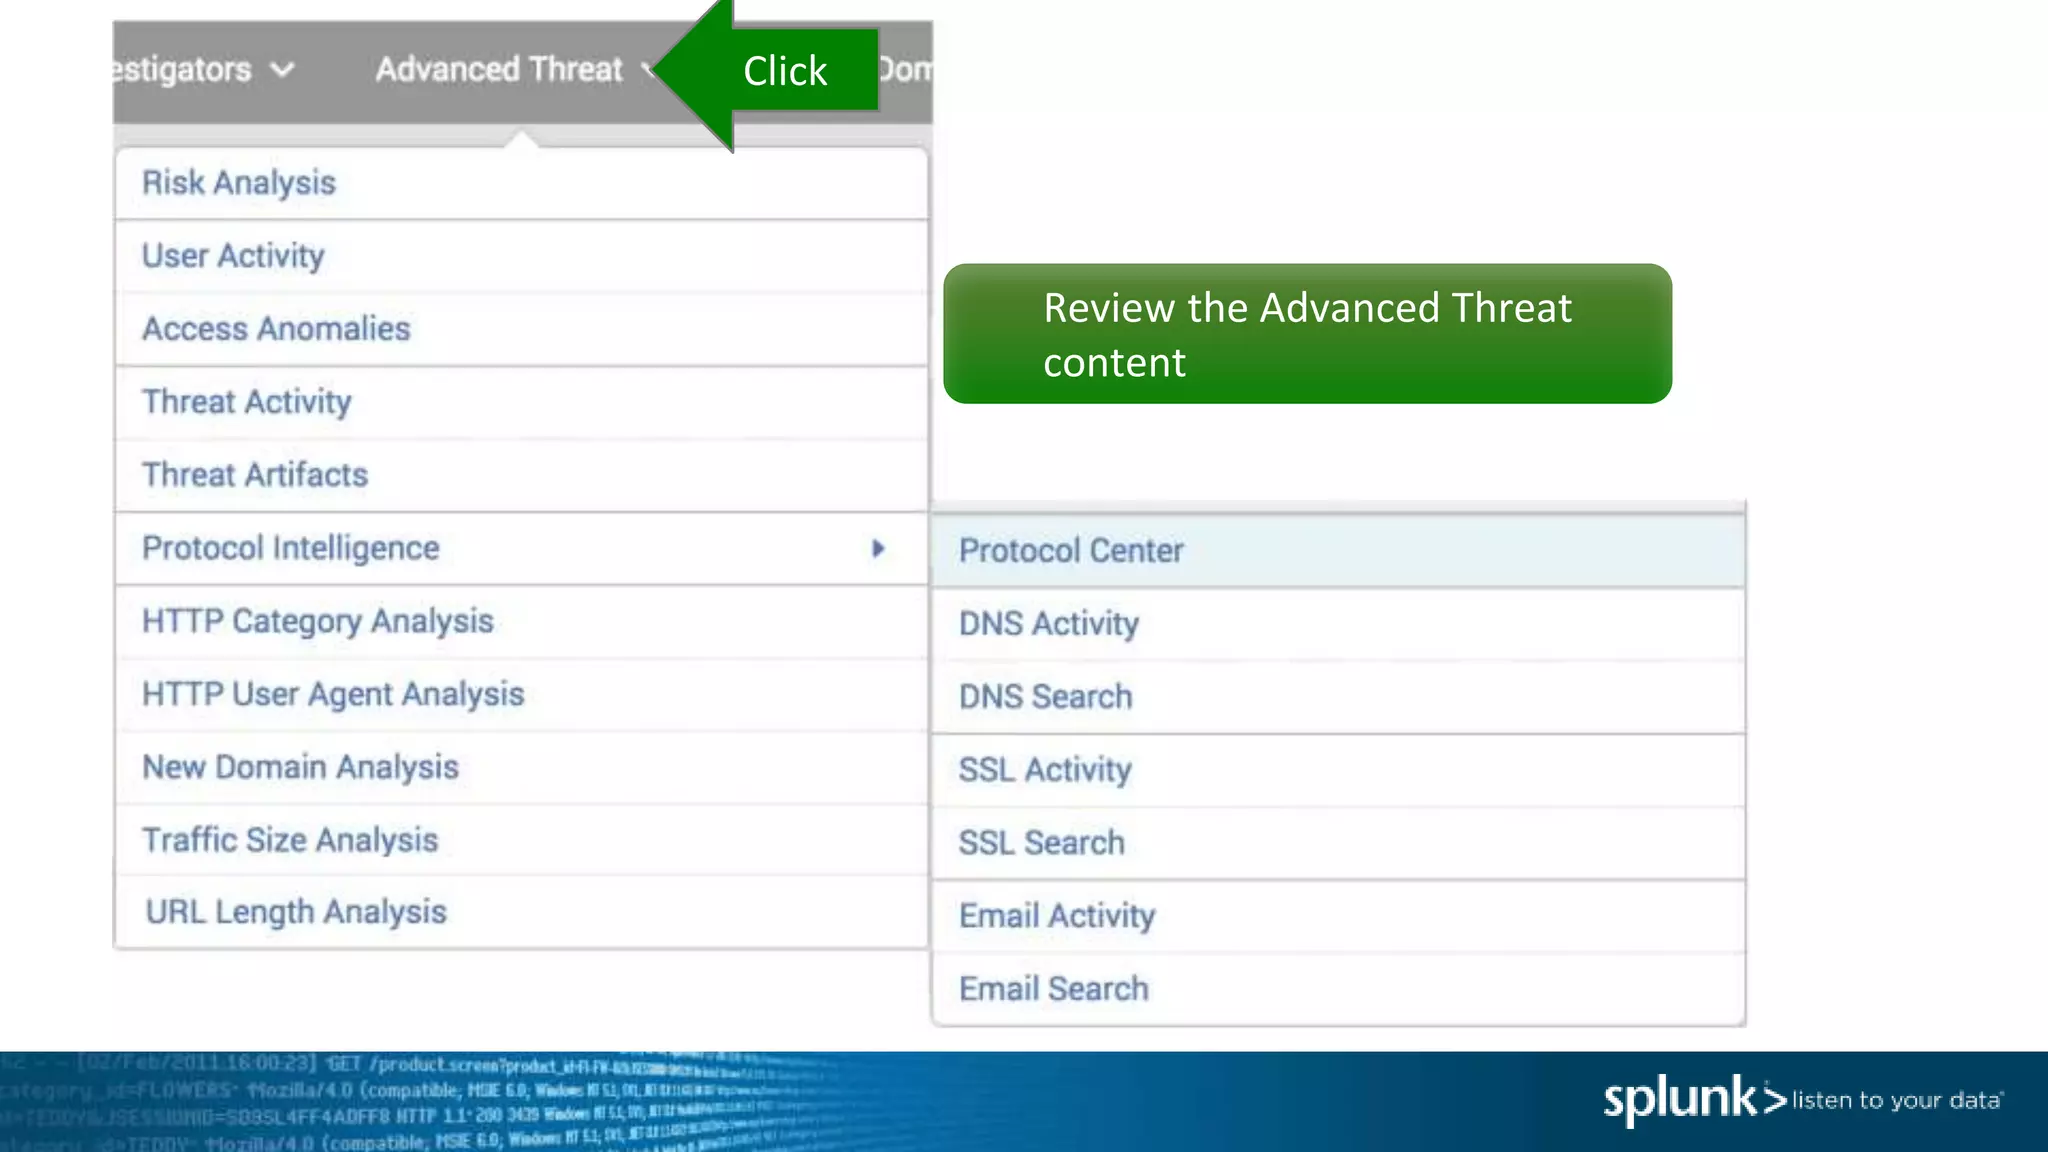The width and height of the screenshot is (2048, 1152).
Task: Open HTTP Category Analysis
Action: pos(521,621)
